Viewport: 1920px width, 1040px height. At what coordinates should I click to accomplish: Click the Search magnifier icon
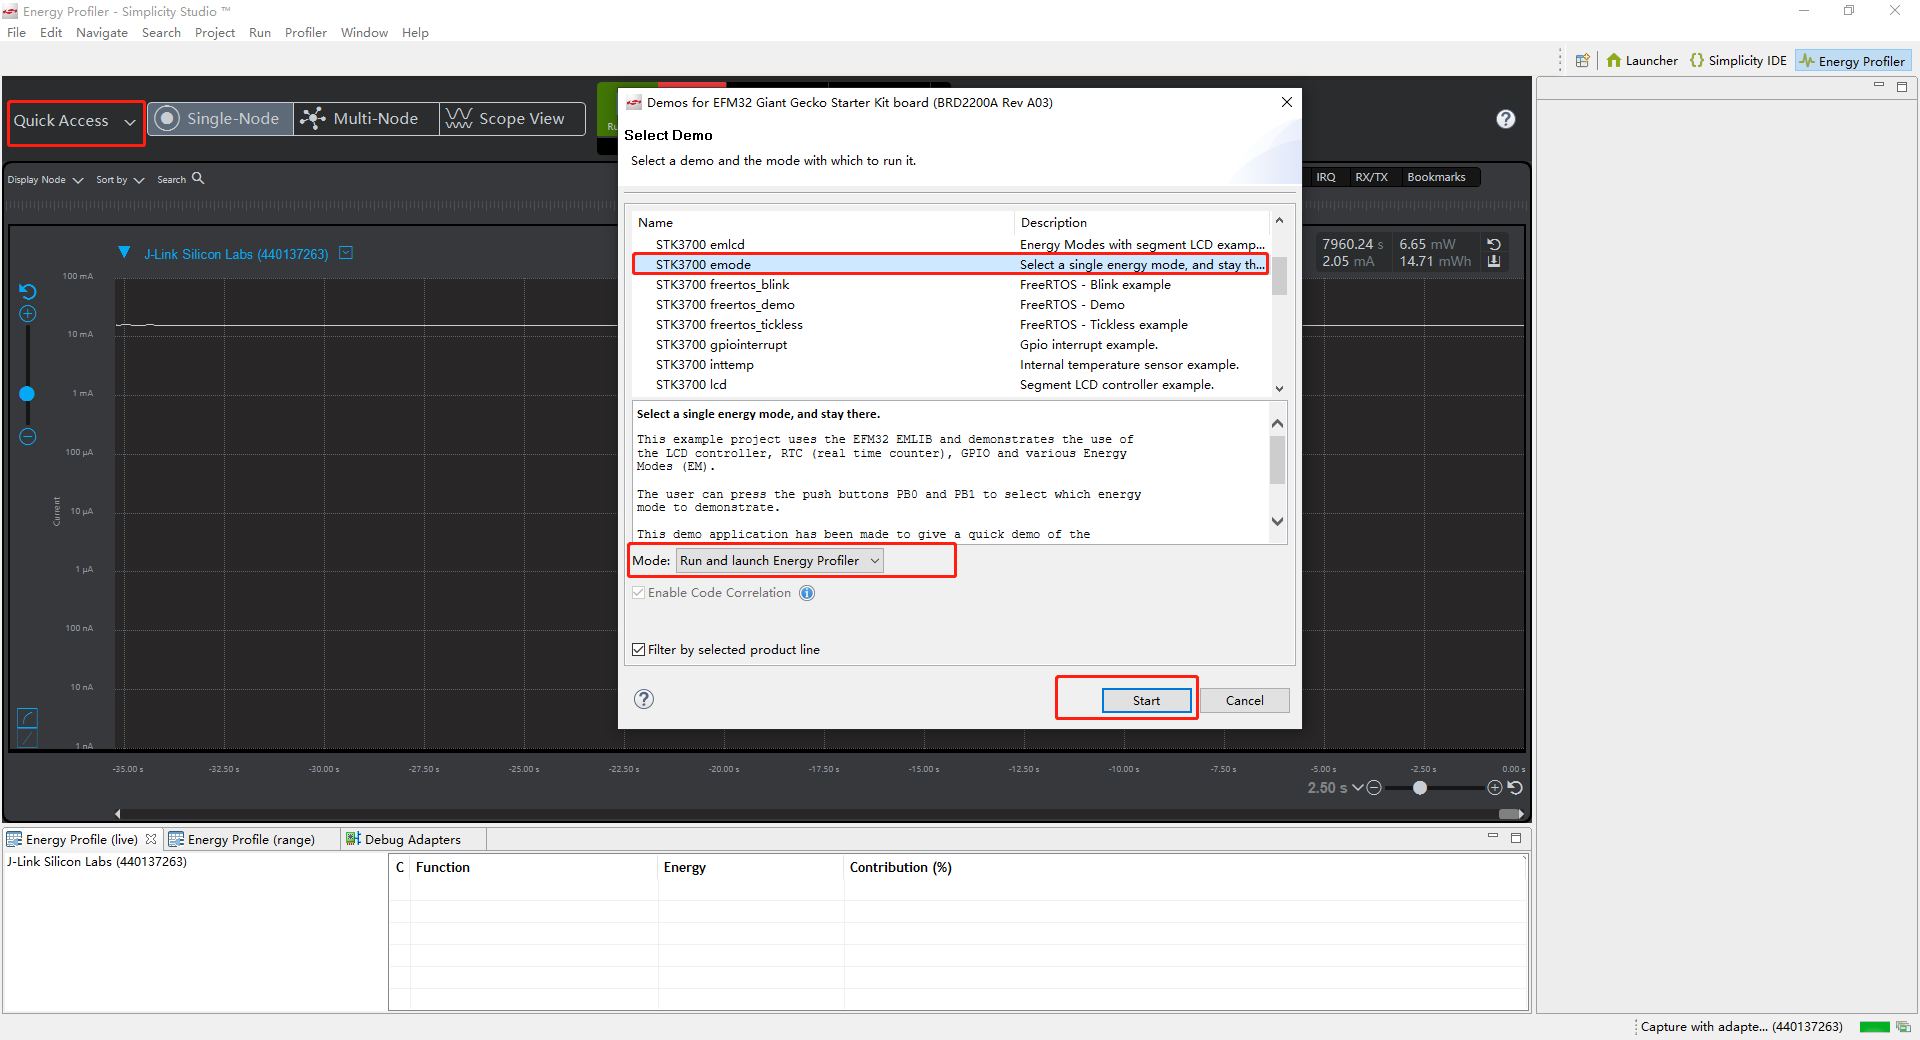tap(198, 178)
